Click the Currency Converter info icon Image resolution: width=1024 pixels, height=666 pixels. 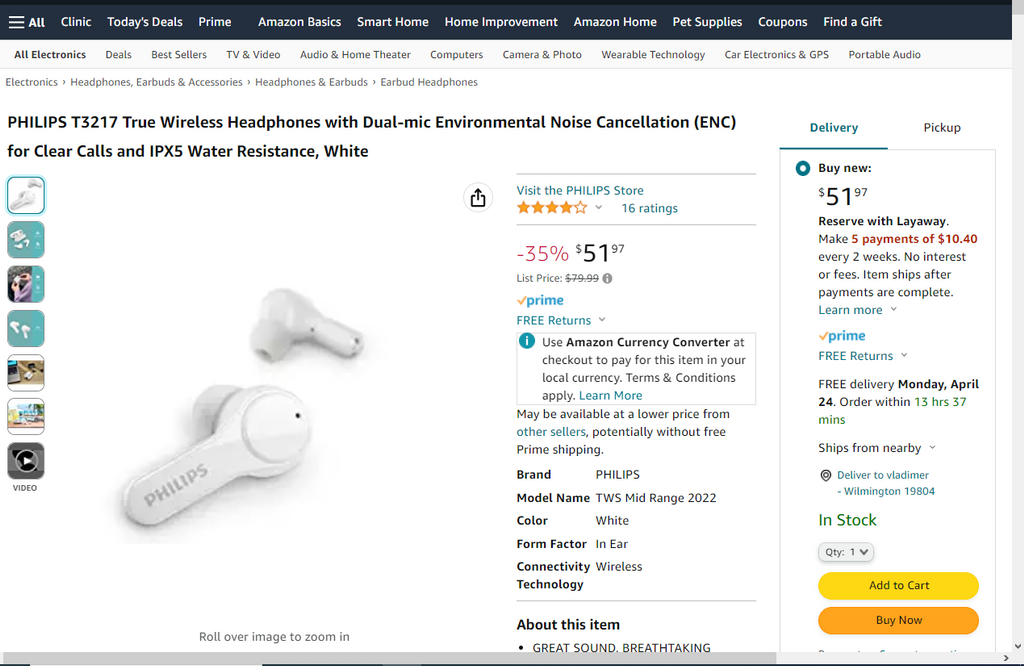(527, 342)
